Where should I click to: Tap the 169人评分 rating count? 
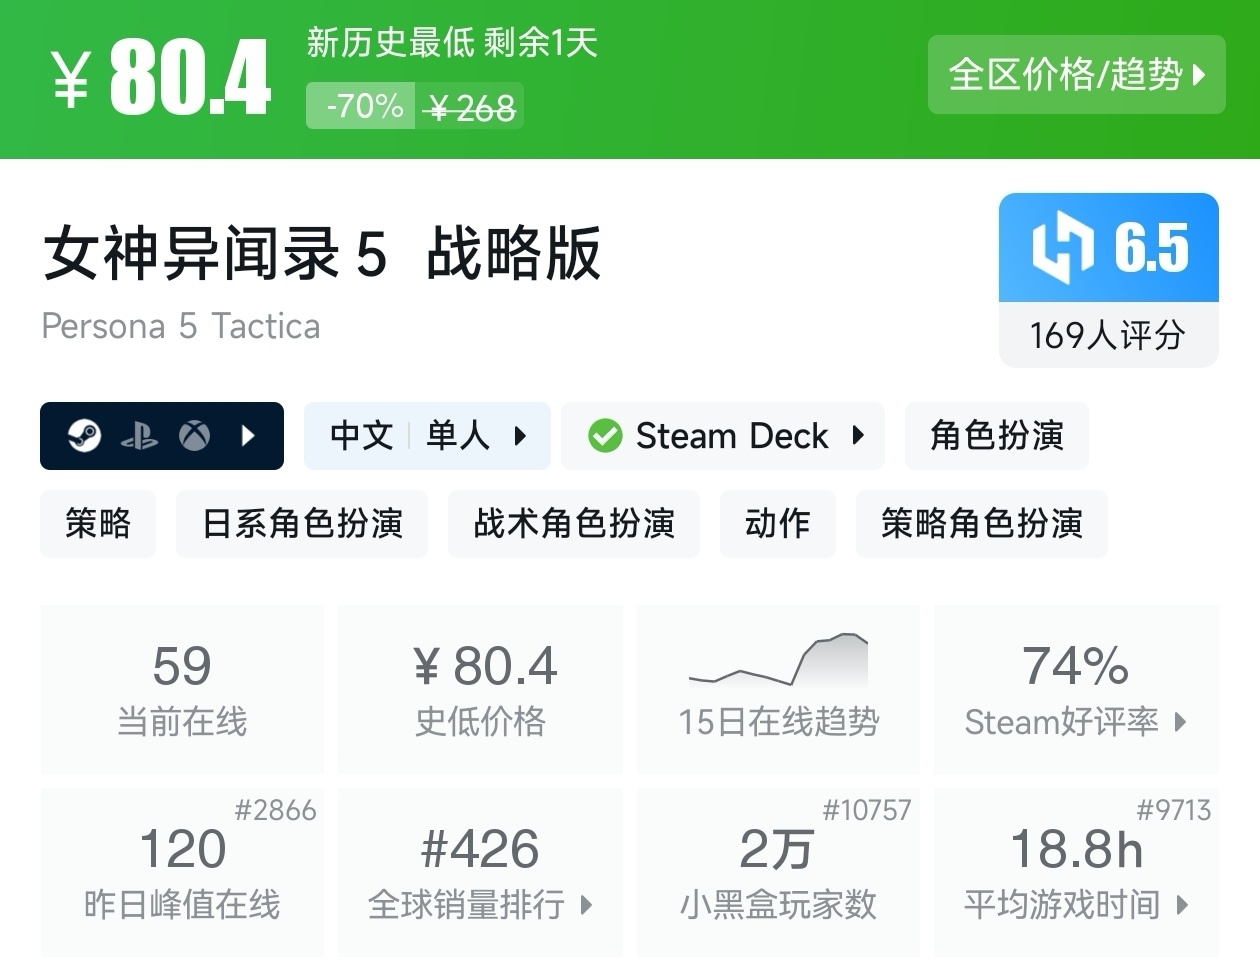[x=1108, y=335]
